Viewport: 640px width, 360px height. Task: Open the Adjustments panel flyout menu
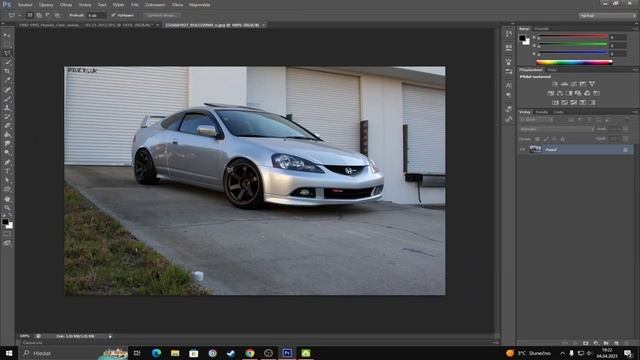tap(635, 70)
